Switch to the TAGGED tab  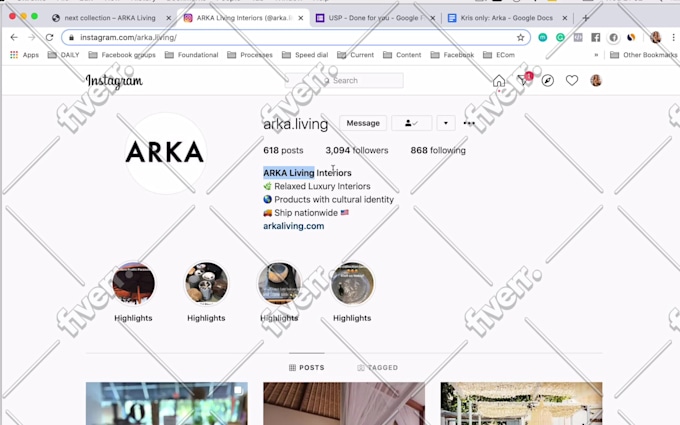point(377,368)
